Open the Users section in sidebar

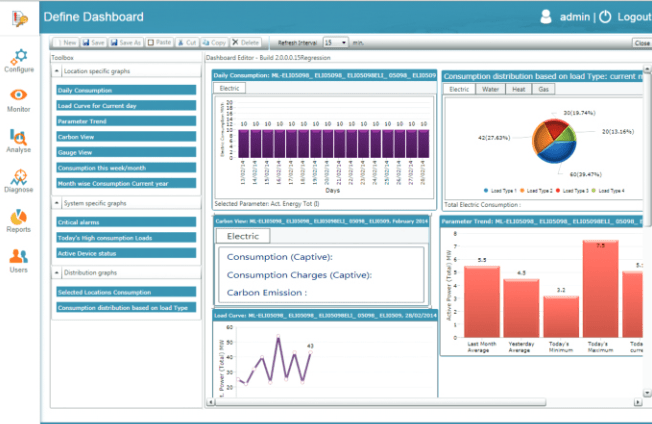[18, 262]
